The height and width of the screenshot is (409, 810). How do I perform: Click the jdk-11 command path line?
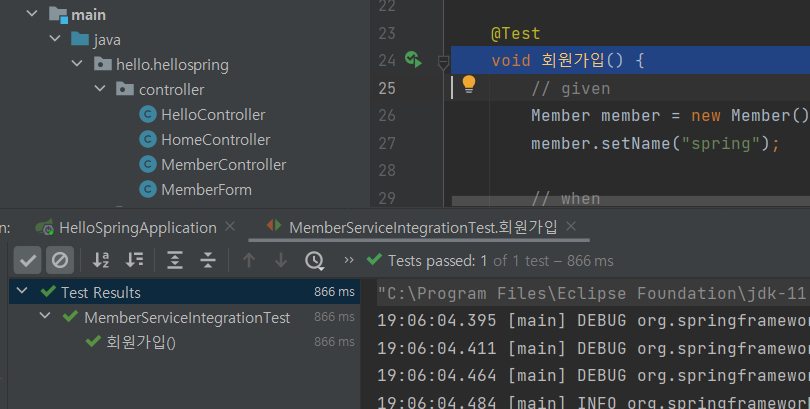click(x=593, y=293)
